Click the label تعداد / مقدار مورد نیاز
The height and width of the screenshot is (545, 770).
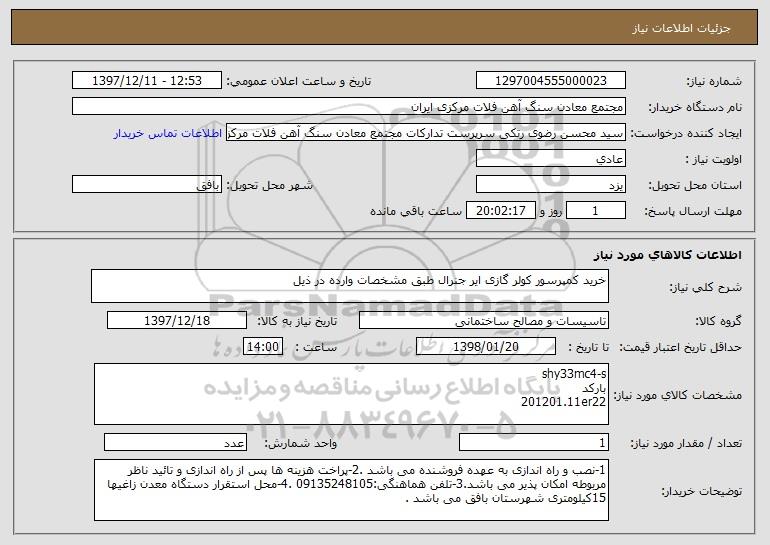[686, 443]
